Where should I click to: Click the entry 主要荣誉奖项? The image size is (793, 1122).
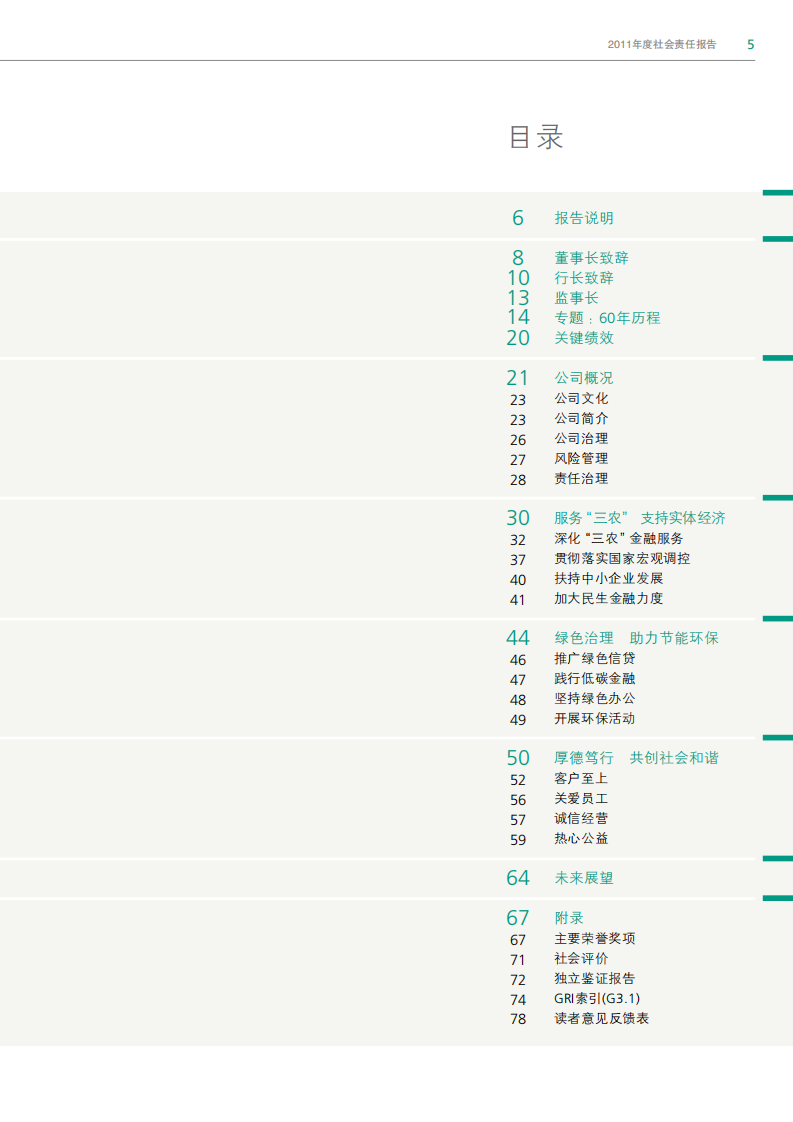click(x=595, y=939)
